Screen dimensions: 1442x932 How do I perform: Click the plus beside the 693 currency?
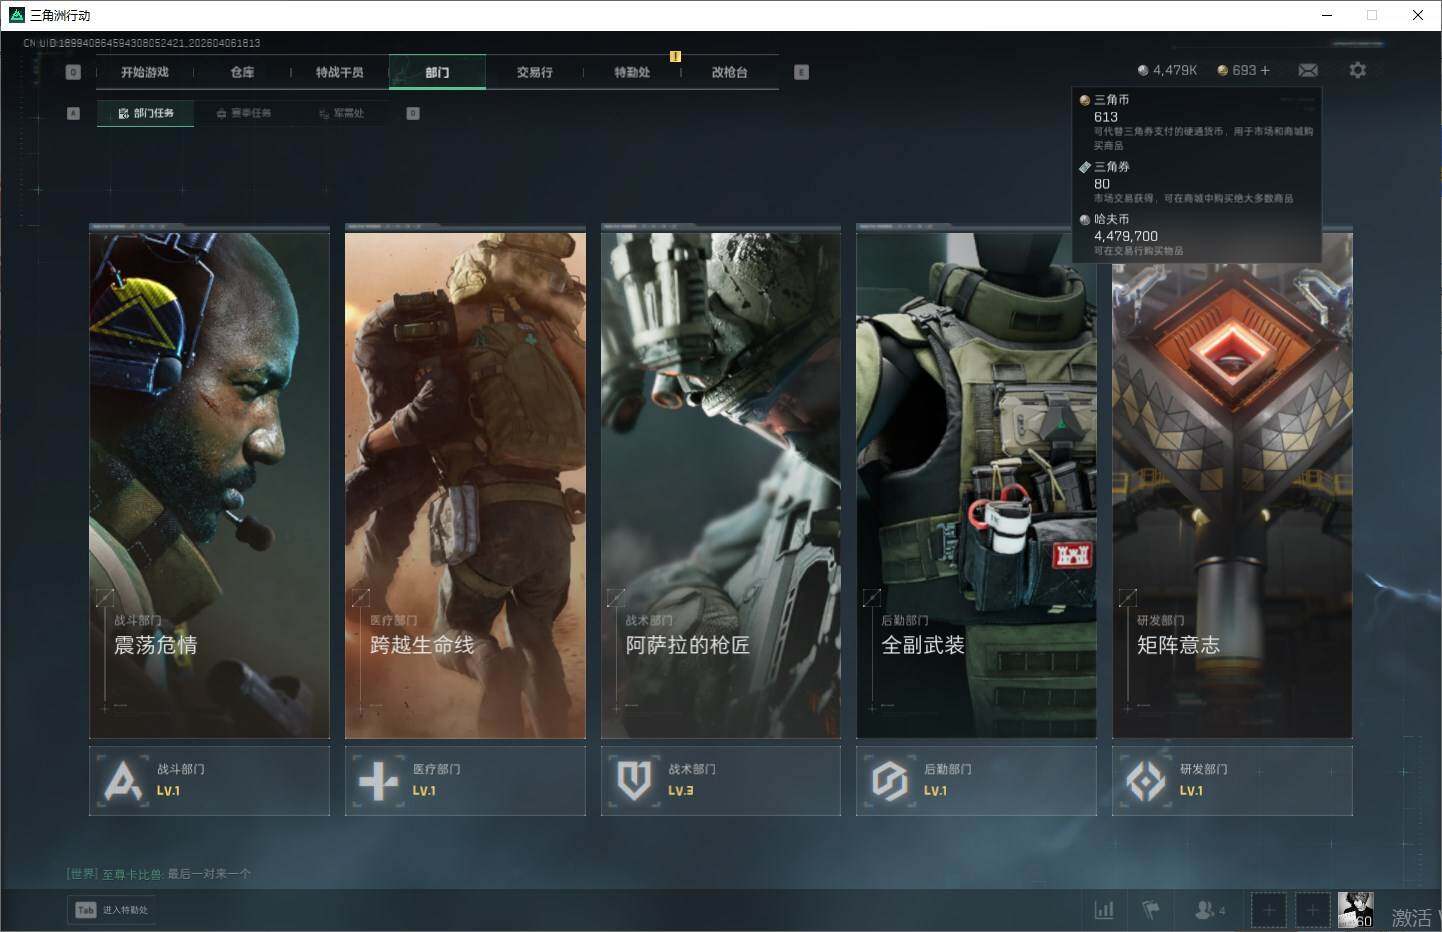click(1265, 70)
